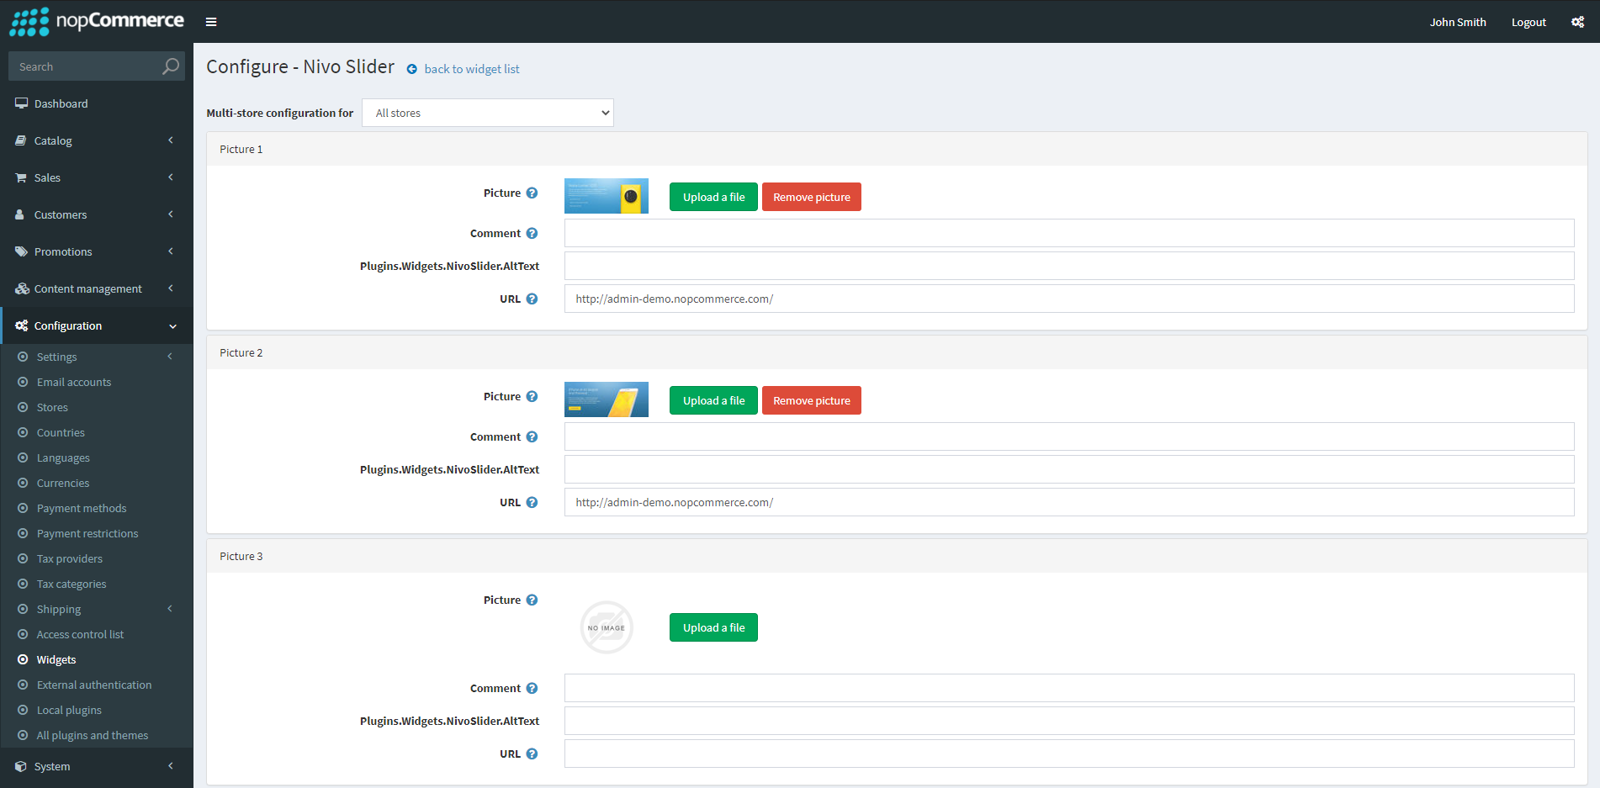Screen dimensions: 1600x788
Task: Show help tooltip for Picture 1 URL
Action: [532, 299]
